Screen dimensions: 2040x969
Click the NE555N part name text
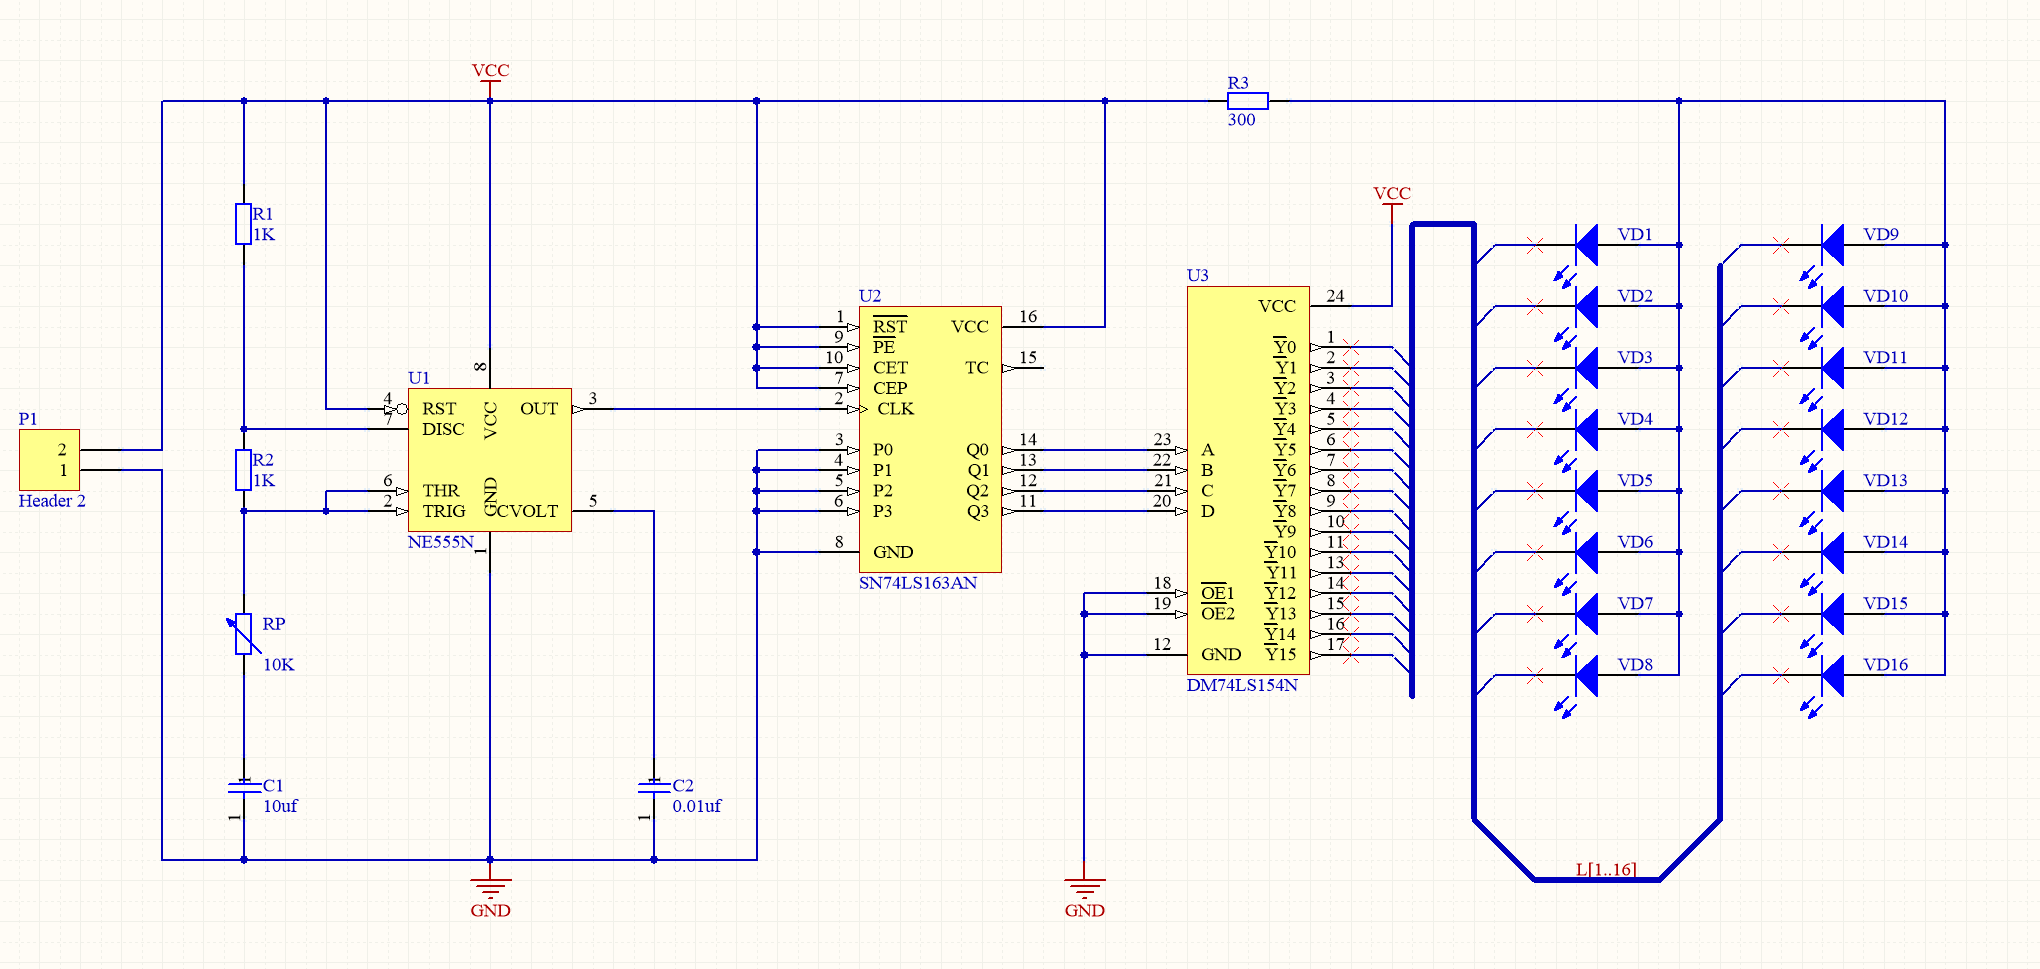440,542
